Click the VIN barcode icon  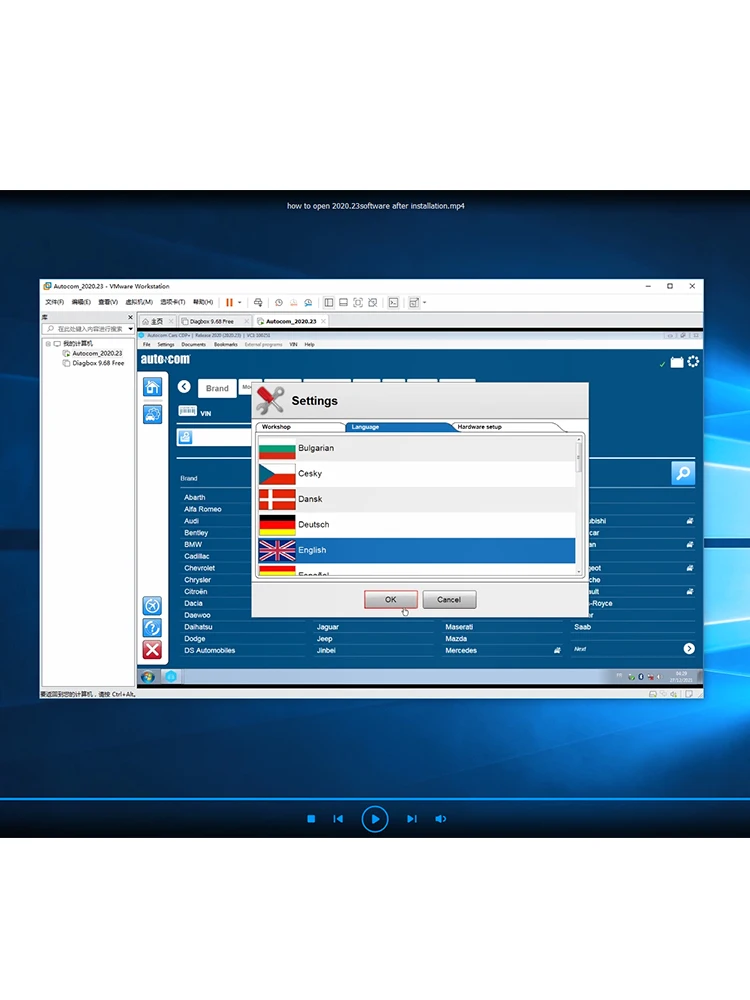click(188, 411)
